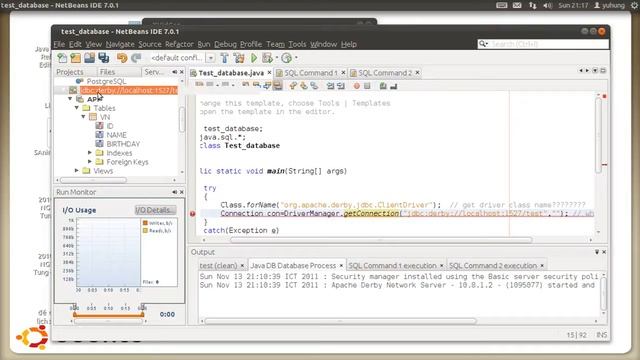The height and width of the screenshot is (360, 640).
Task: Click the gray Redo arrow icon
Action: coord(136,58)
